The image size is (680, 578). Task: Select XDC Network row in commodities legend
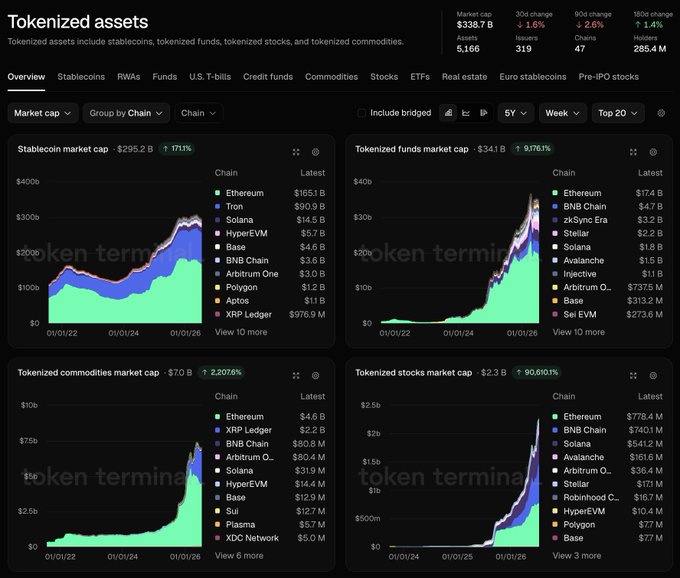pos(270,538)
